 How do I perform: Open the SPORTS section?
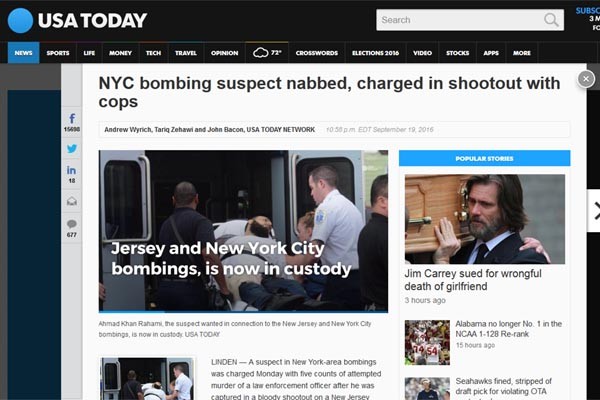58,53
